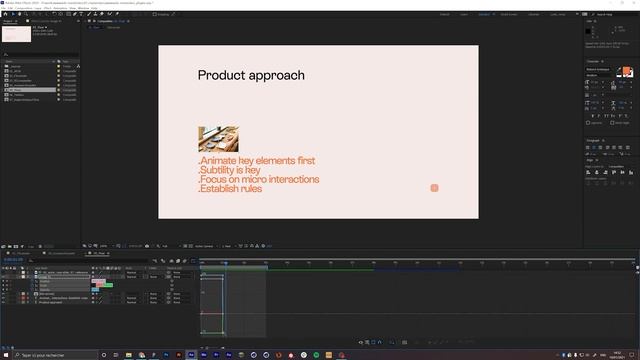Screen dimensions: 640x360
Task: Click Align Bottom icon in Align panel
Action: (631, 173)
